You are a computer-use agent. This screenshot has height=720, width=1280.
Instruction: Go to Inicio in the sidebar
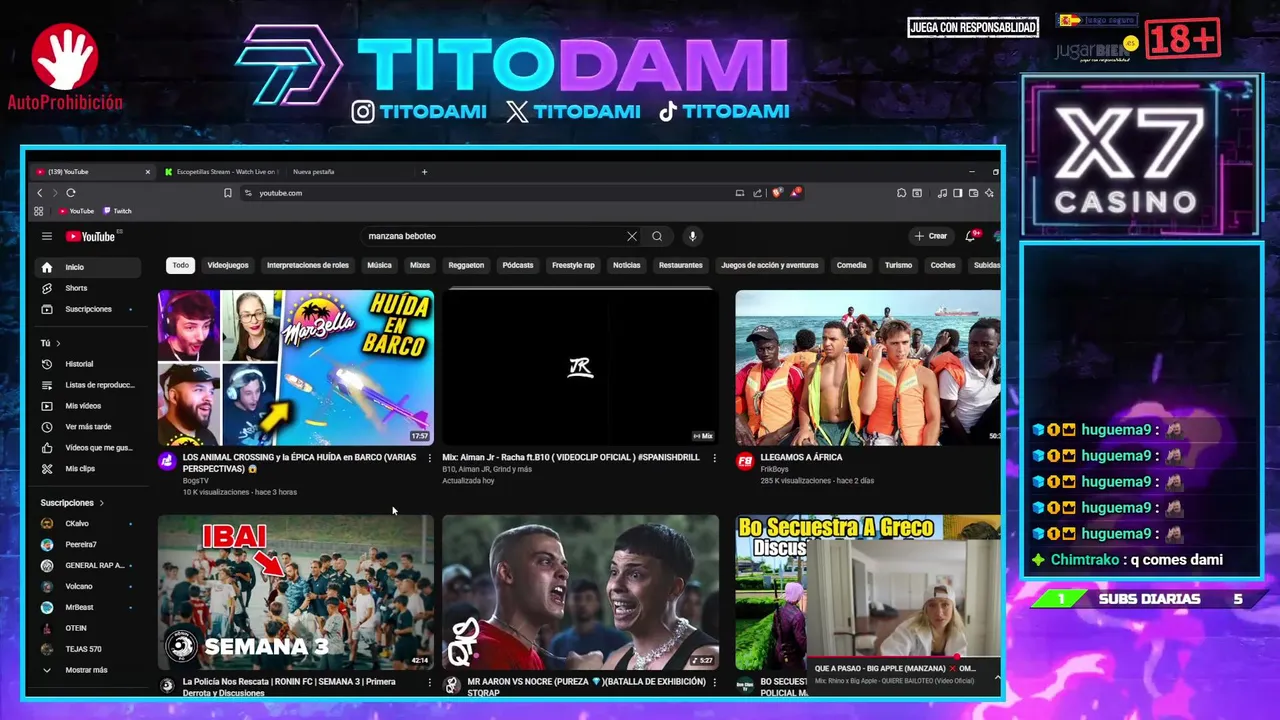tap(87, 267)
